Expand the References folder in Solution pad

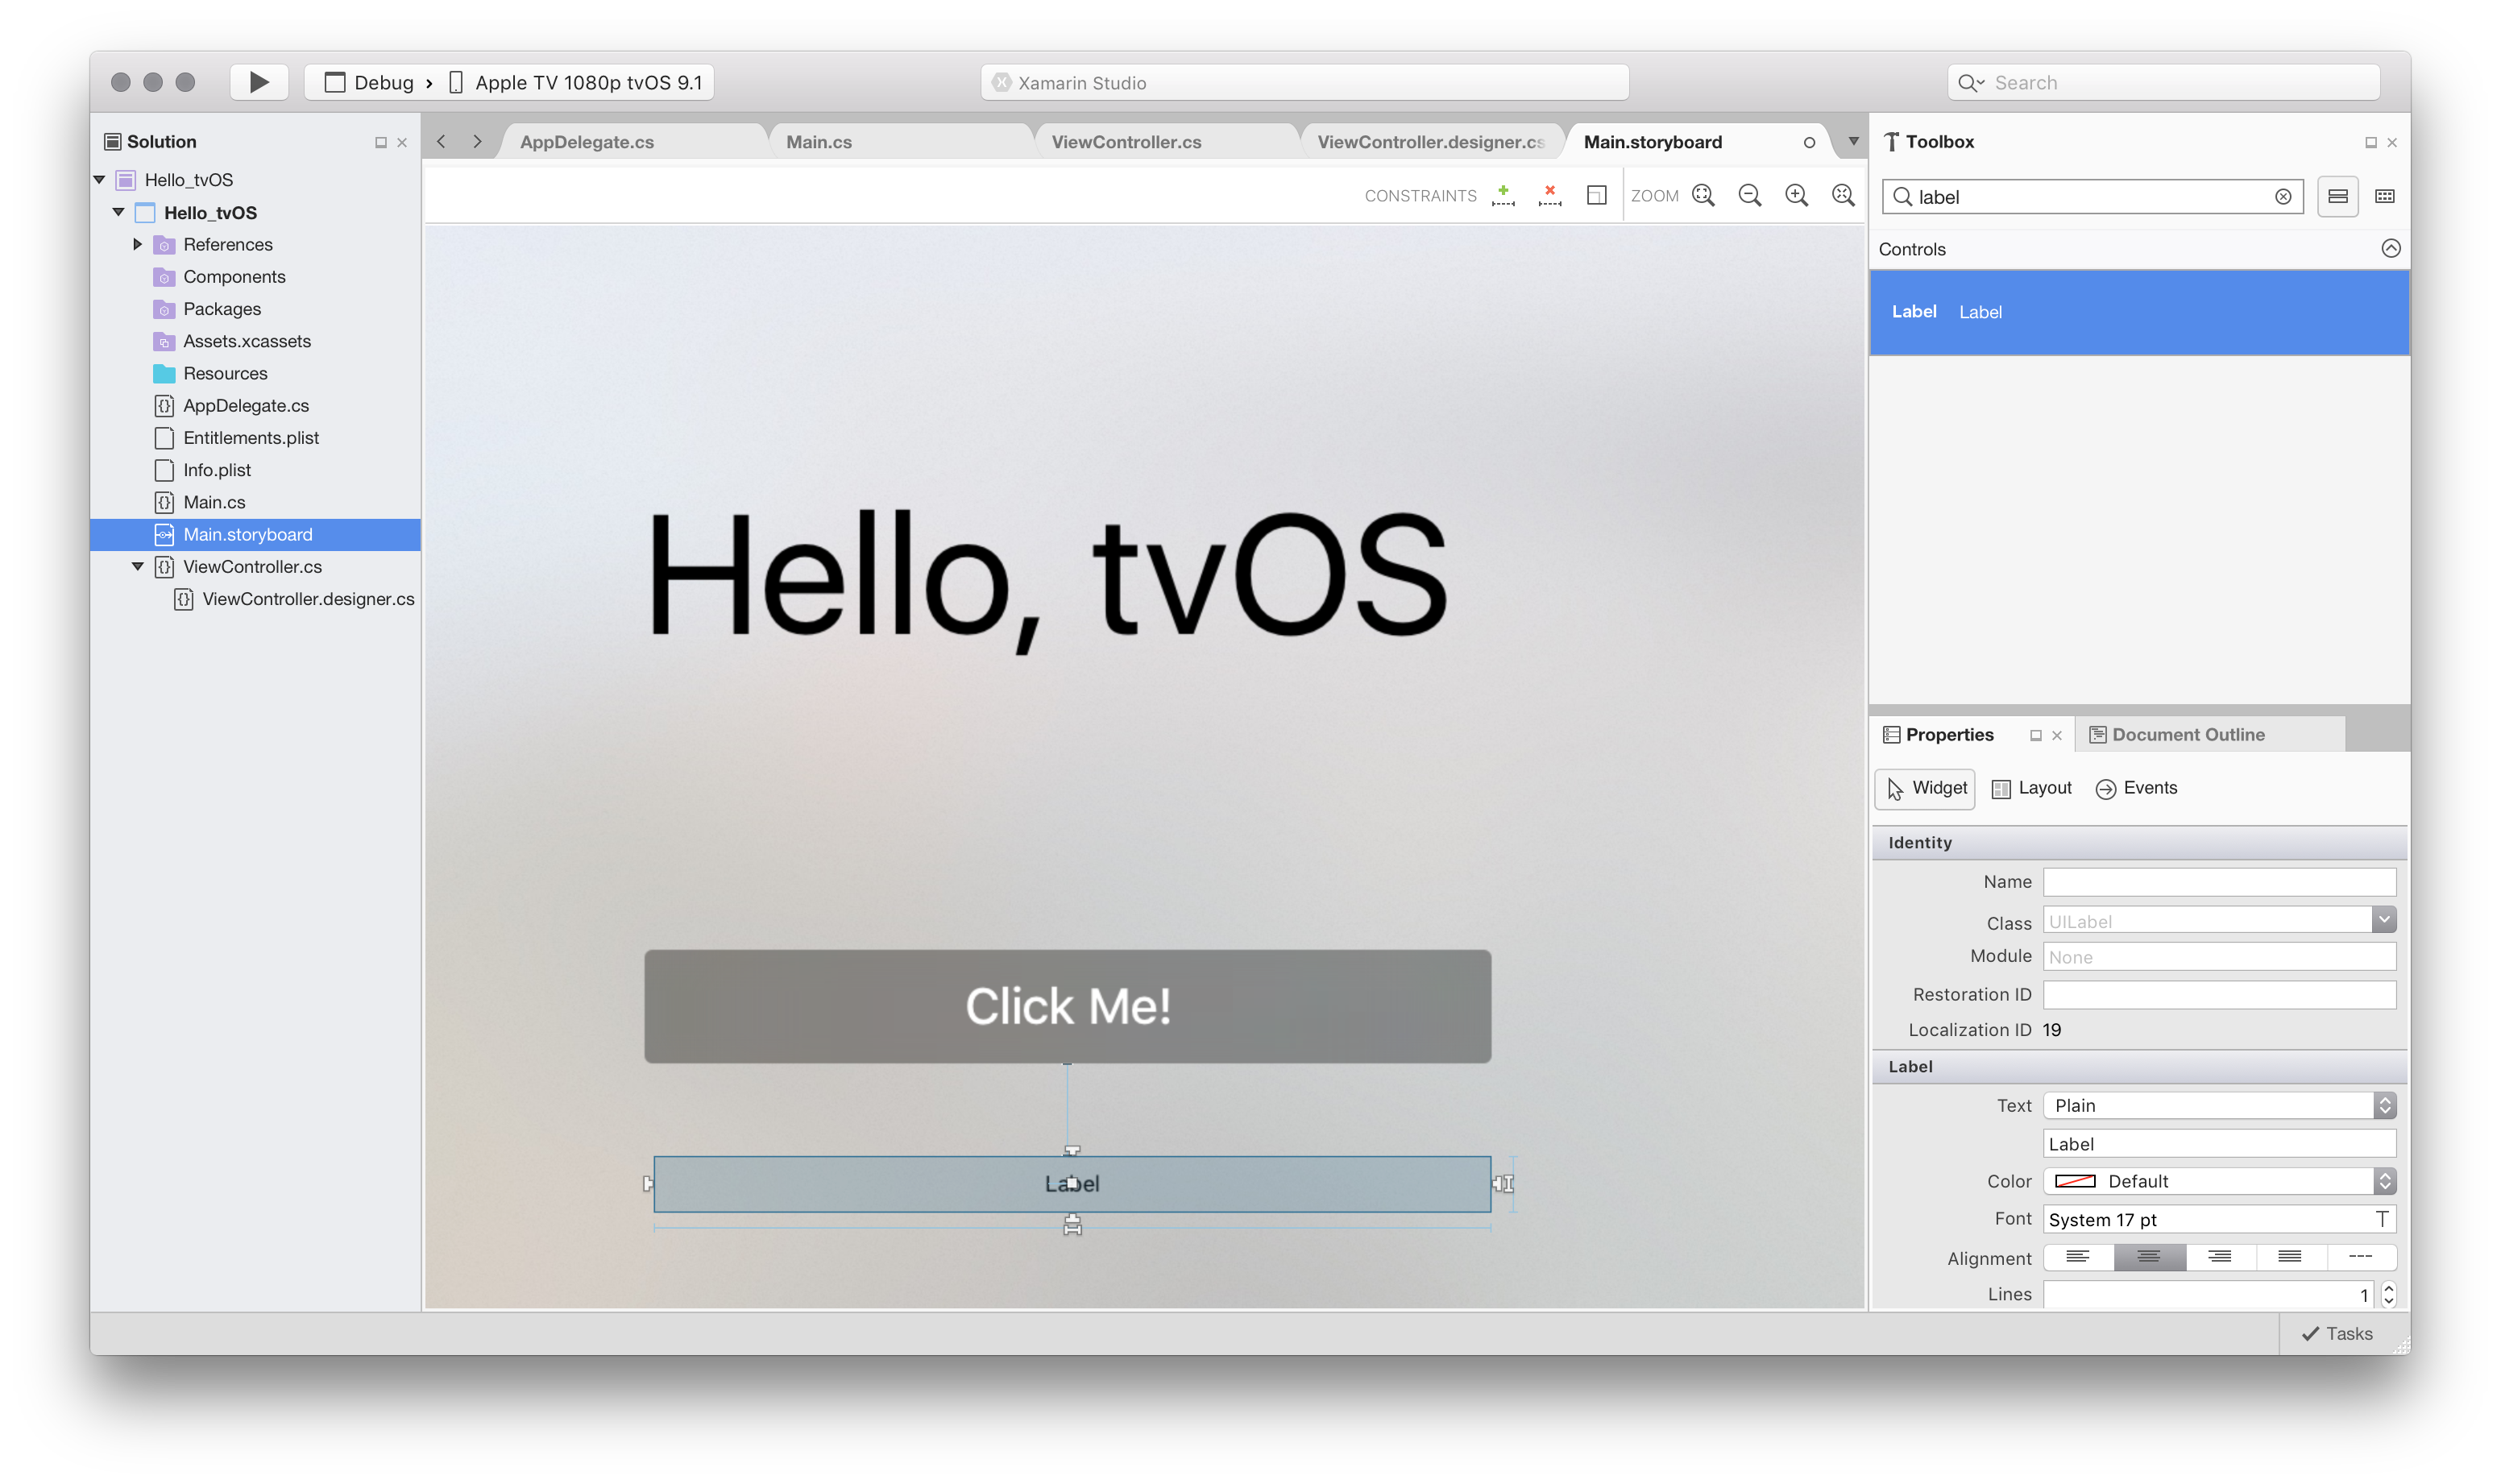(138, 244)
